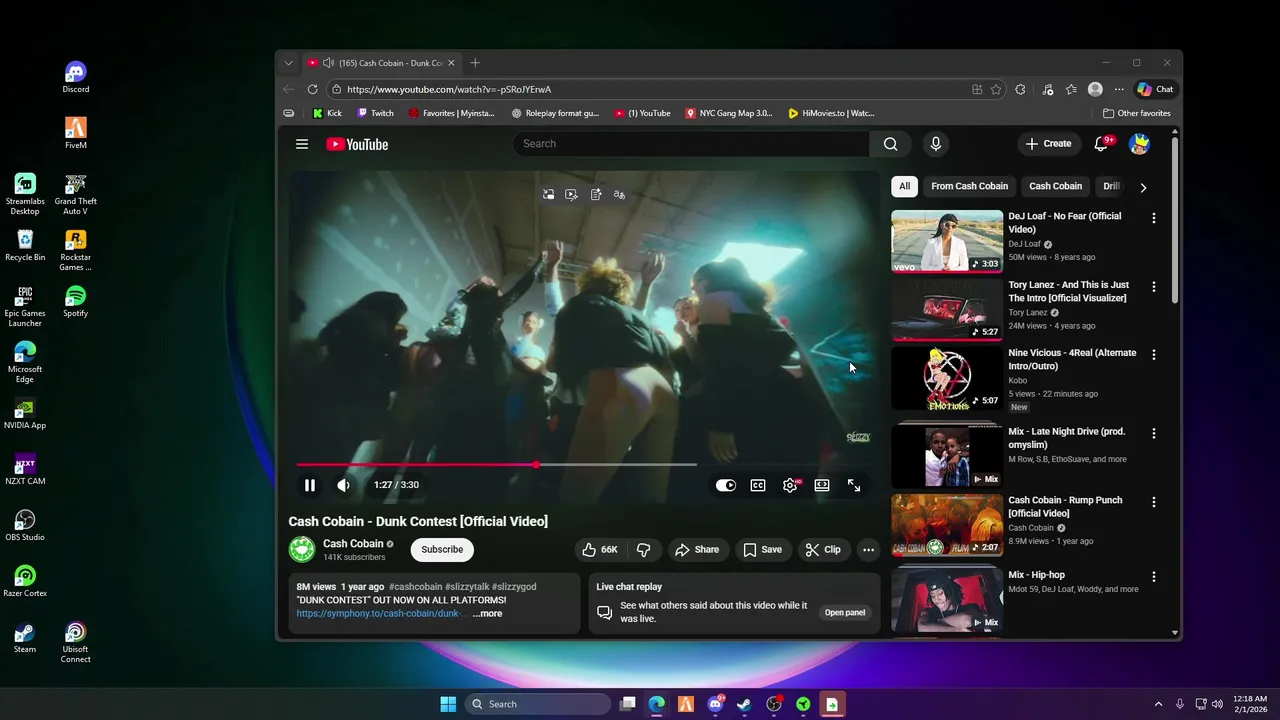1280x720 pixels.
Task: Switch the player to theater mode
Action: [x=822, y=485]
